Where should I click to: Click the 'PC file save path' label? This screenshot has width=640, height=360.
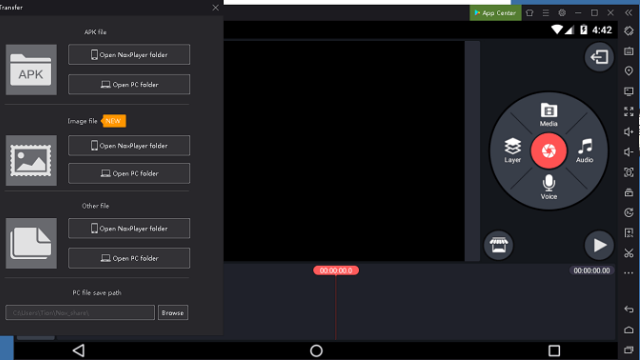[x=97, y=293]
